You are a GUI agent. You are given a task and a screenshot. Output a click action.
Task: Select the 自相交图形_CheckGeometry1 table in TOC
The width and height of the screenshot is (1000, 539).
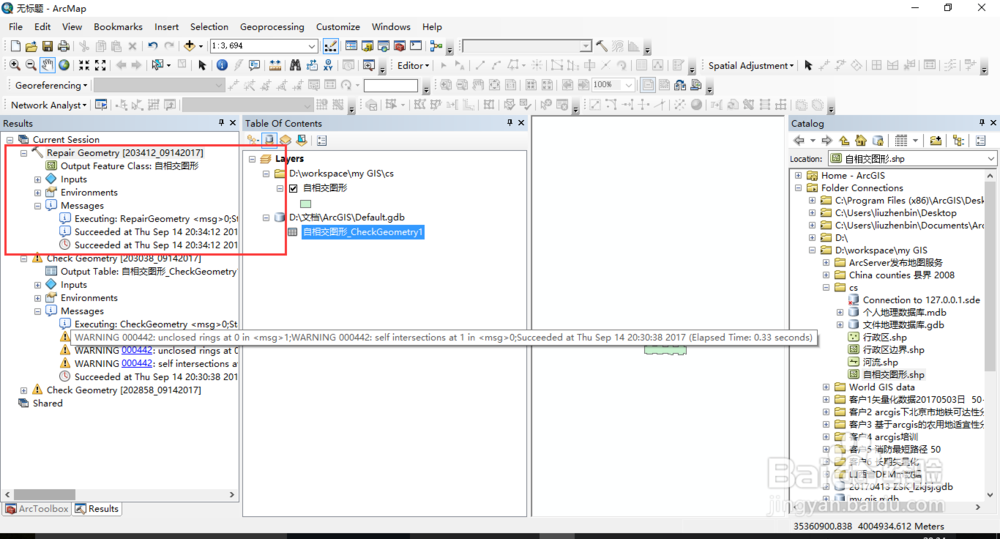(x=363, y=232)
